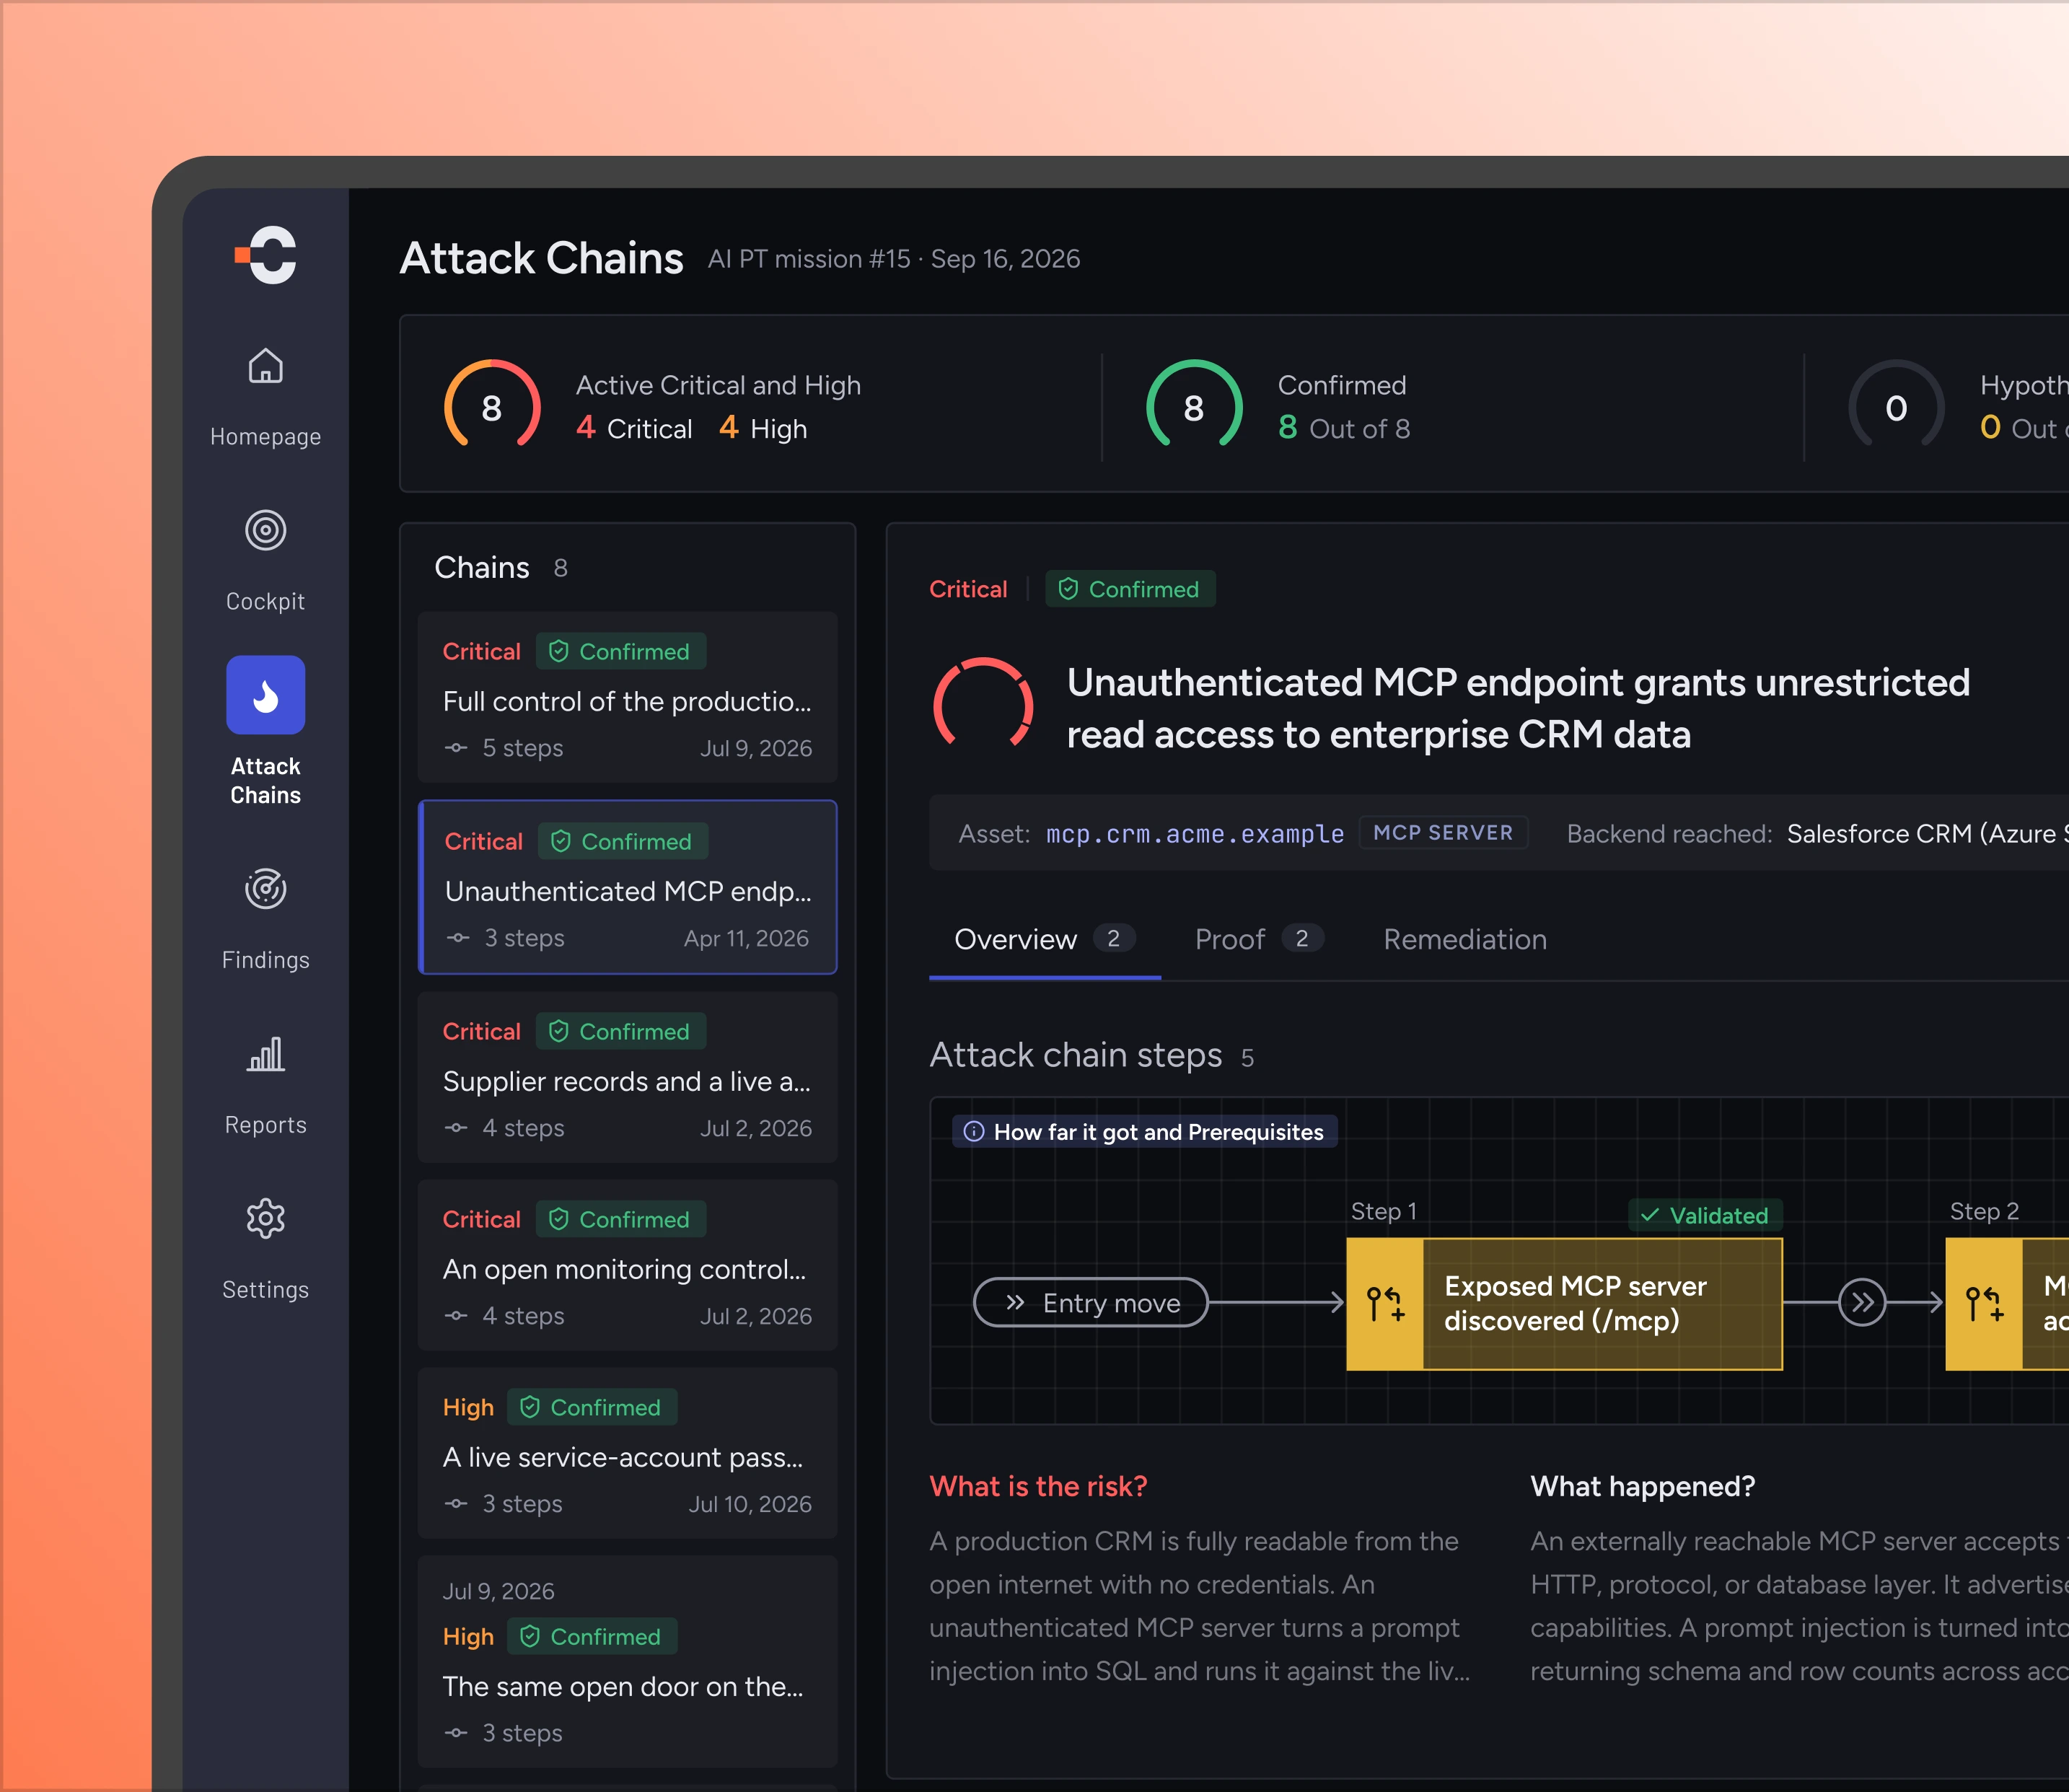This screenshot has width=2069, height=1792.
Task: Click the Step 2 branch icon block
Action: (1984, 1304)
